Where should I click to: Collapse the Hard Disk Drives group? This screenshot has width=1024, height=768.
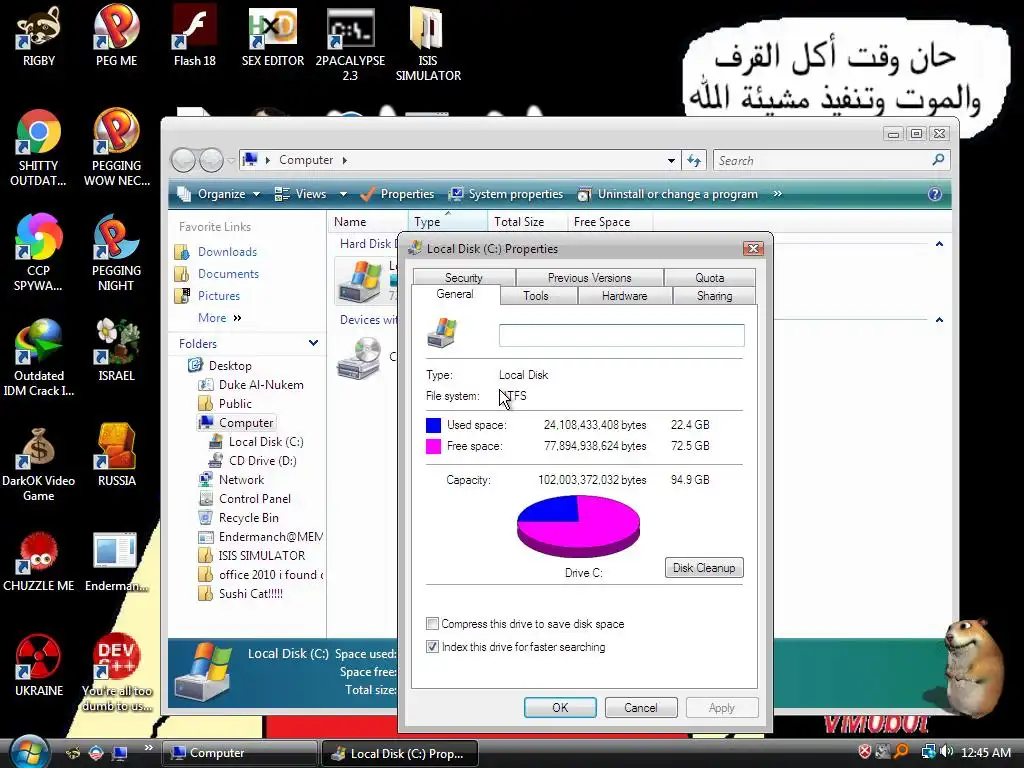(939, 244)
